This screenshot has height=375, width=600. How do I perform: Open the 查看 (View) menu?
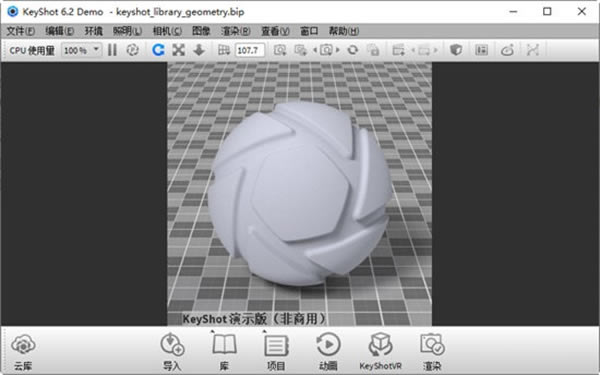coord(275,31)
